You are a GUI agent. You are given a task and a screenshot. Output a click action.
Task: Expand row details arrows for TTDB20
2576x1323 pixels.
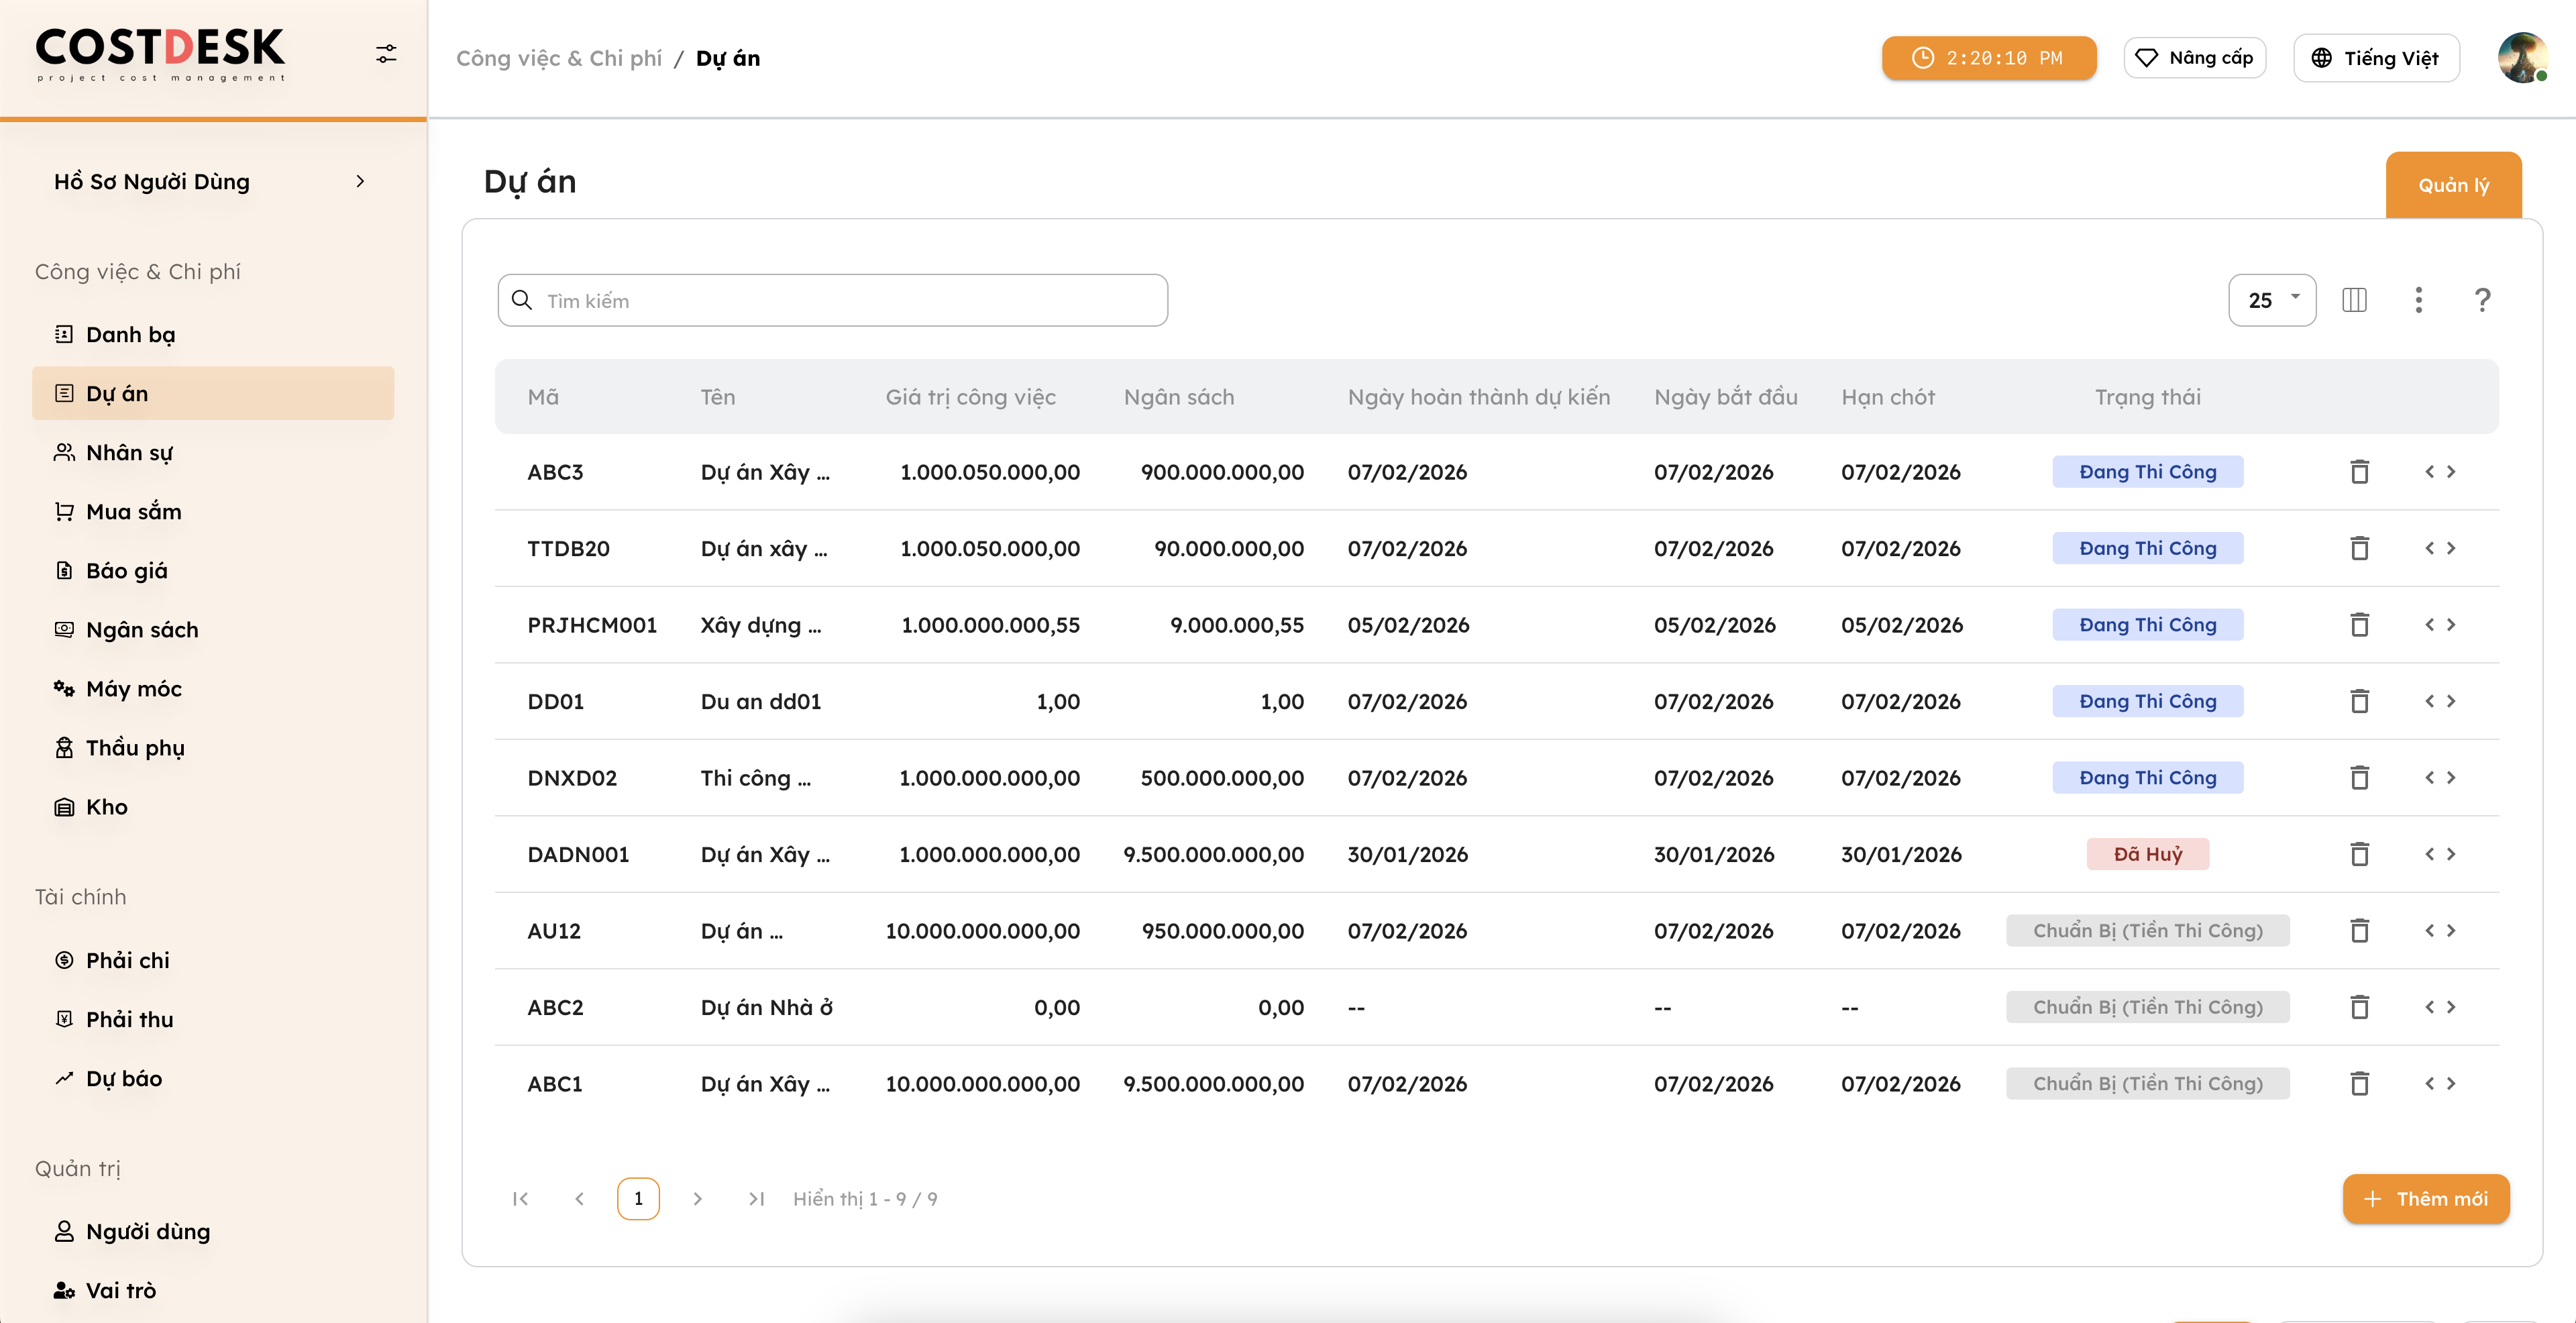[x=2440, y=548]
